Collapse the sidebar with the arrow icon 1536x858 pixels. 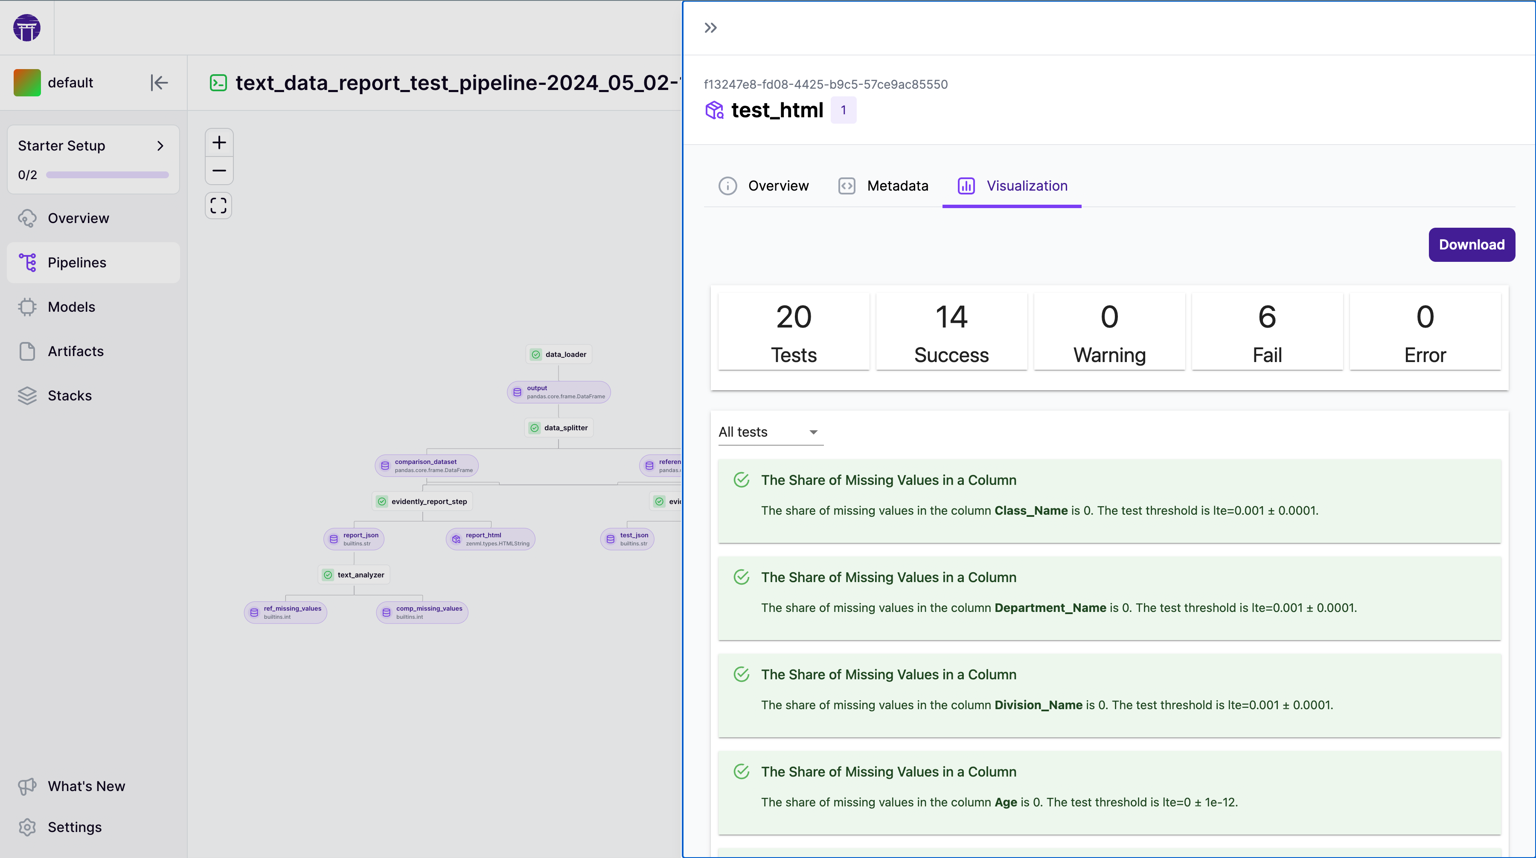[159, 83]
